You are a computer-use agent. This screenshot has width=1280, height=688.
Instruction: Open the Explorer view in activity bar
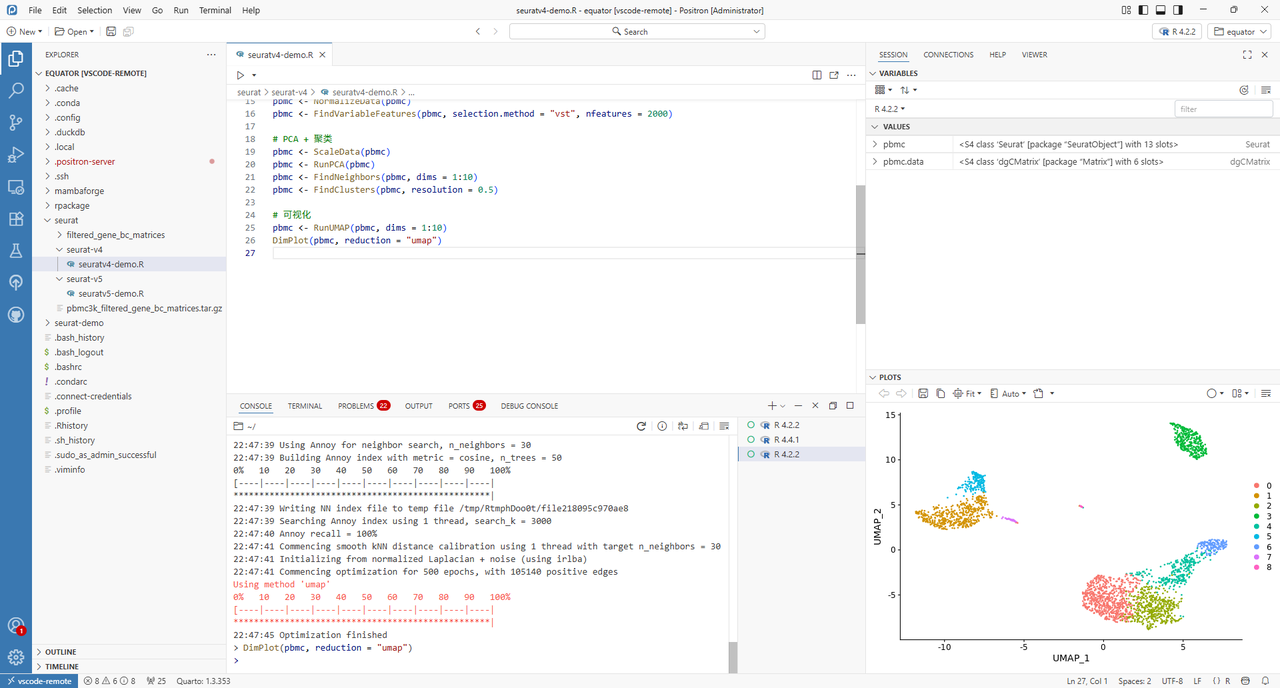pyautogui.click(x=16, y=59)
